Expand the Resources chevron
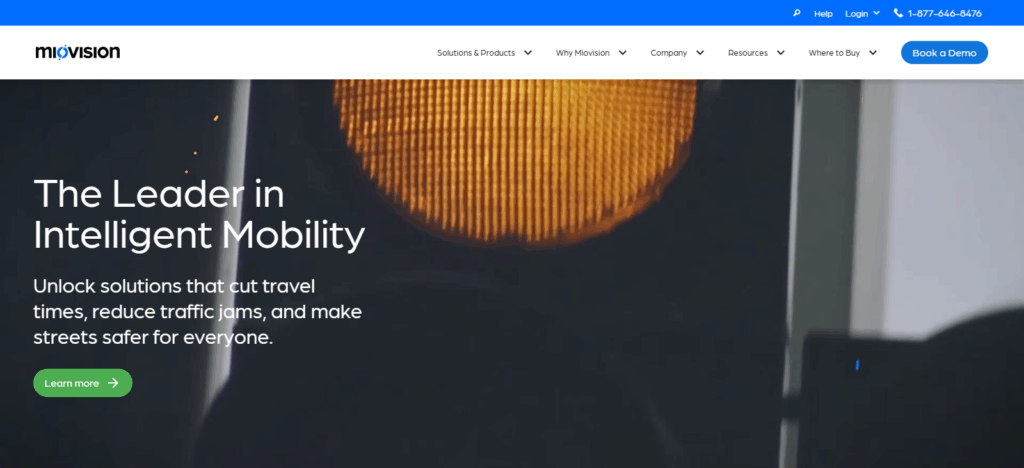This screenshot has width=1024, height=468. tap(780, 53)
